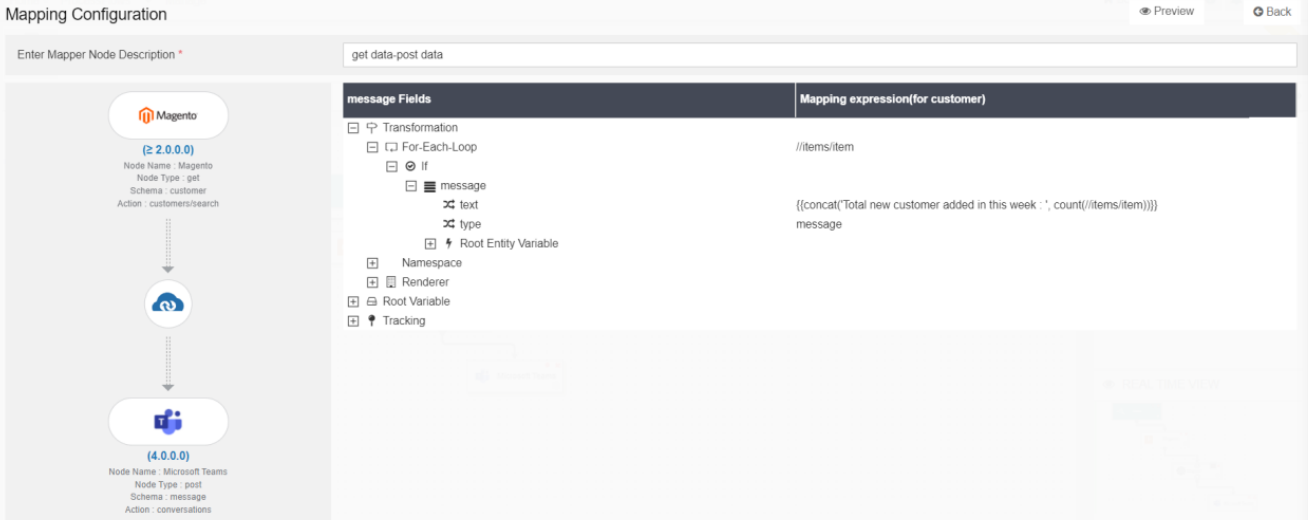Click the Microsoft Teams node icon

click(x=168, y=422)
